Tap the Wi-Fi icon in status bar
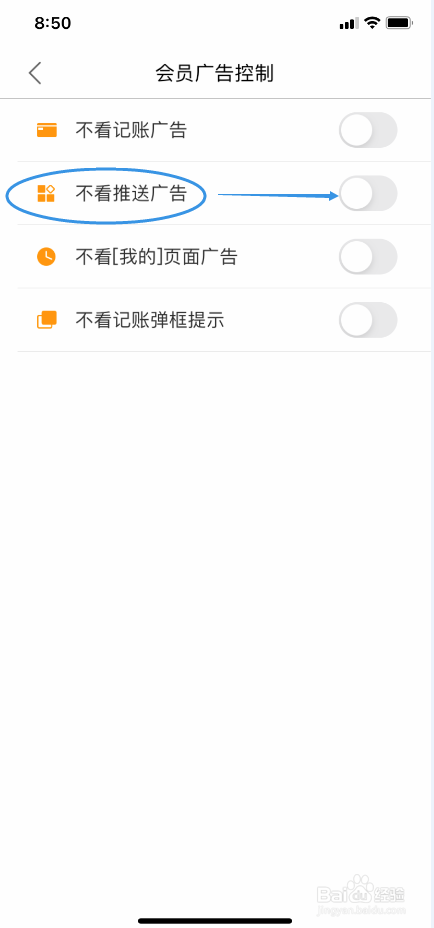The height and width of the screenshot is (928, 434). tap(372, 23)
